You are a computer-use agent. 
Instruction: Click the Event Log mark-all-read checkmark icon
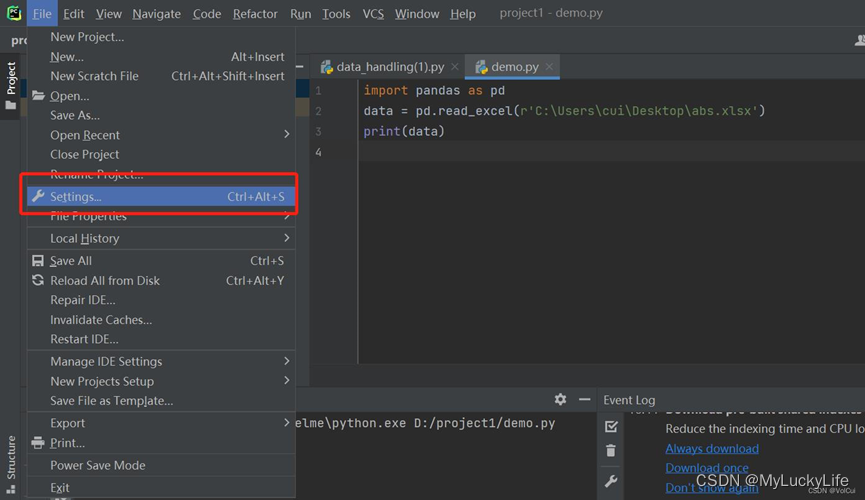pyautogui.click(x=611, y=426)
